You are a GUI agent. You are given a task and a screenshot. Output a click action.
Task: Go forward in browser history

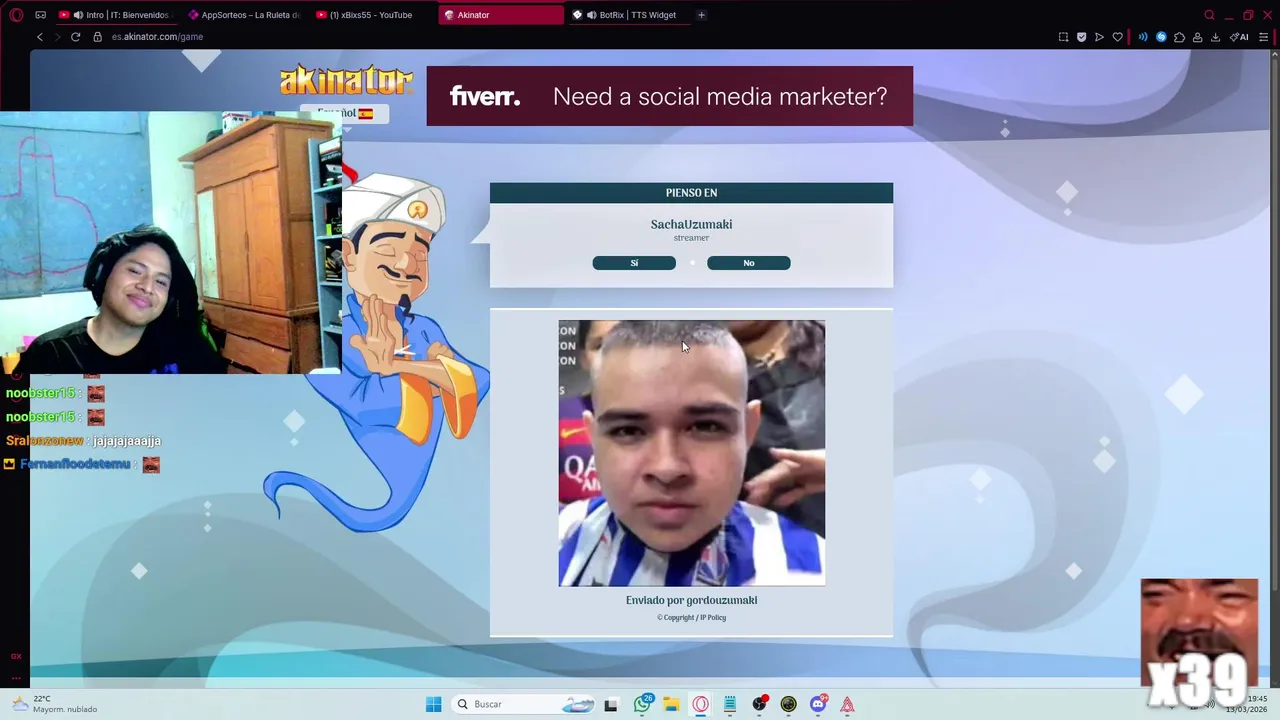pos(57,37)
